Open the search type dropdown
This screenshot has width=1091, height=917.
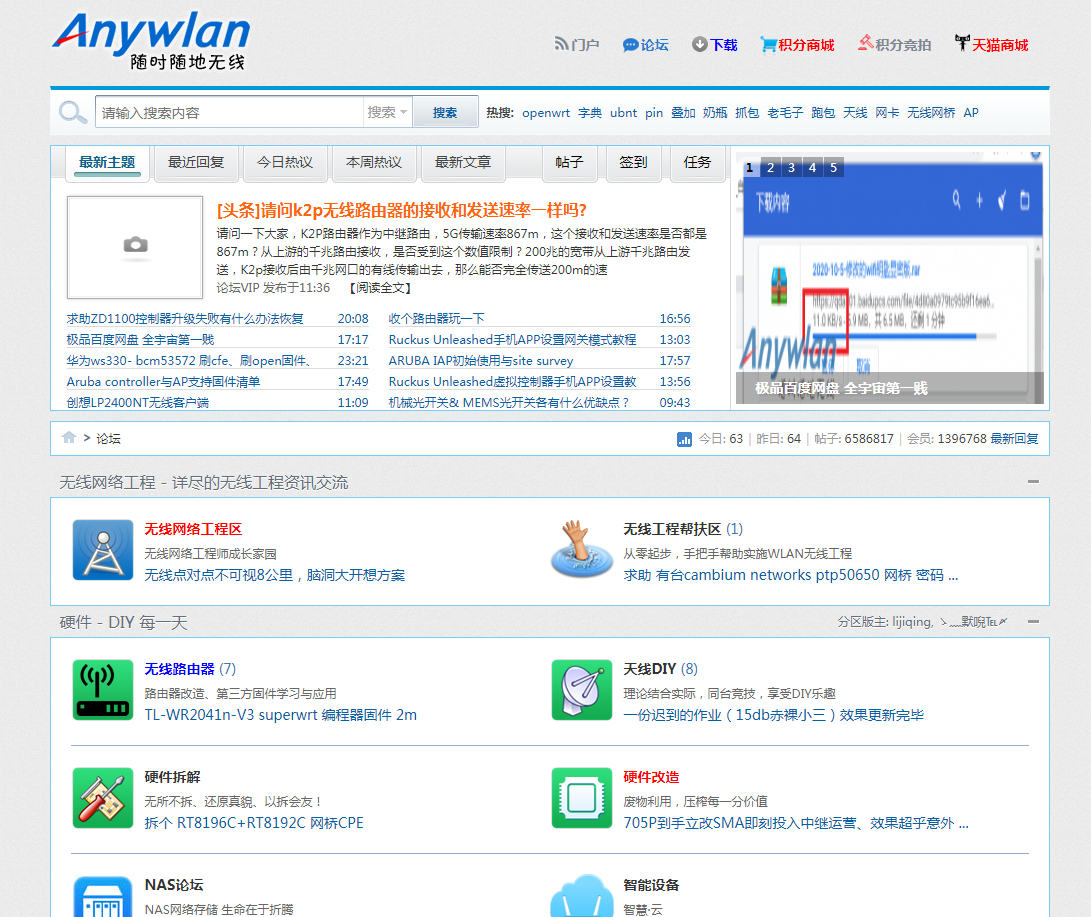387,112
